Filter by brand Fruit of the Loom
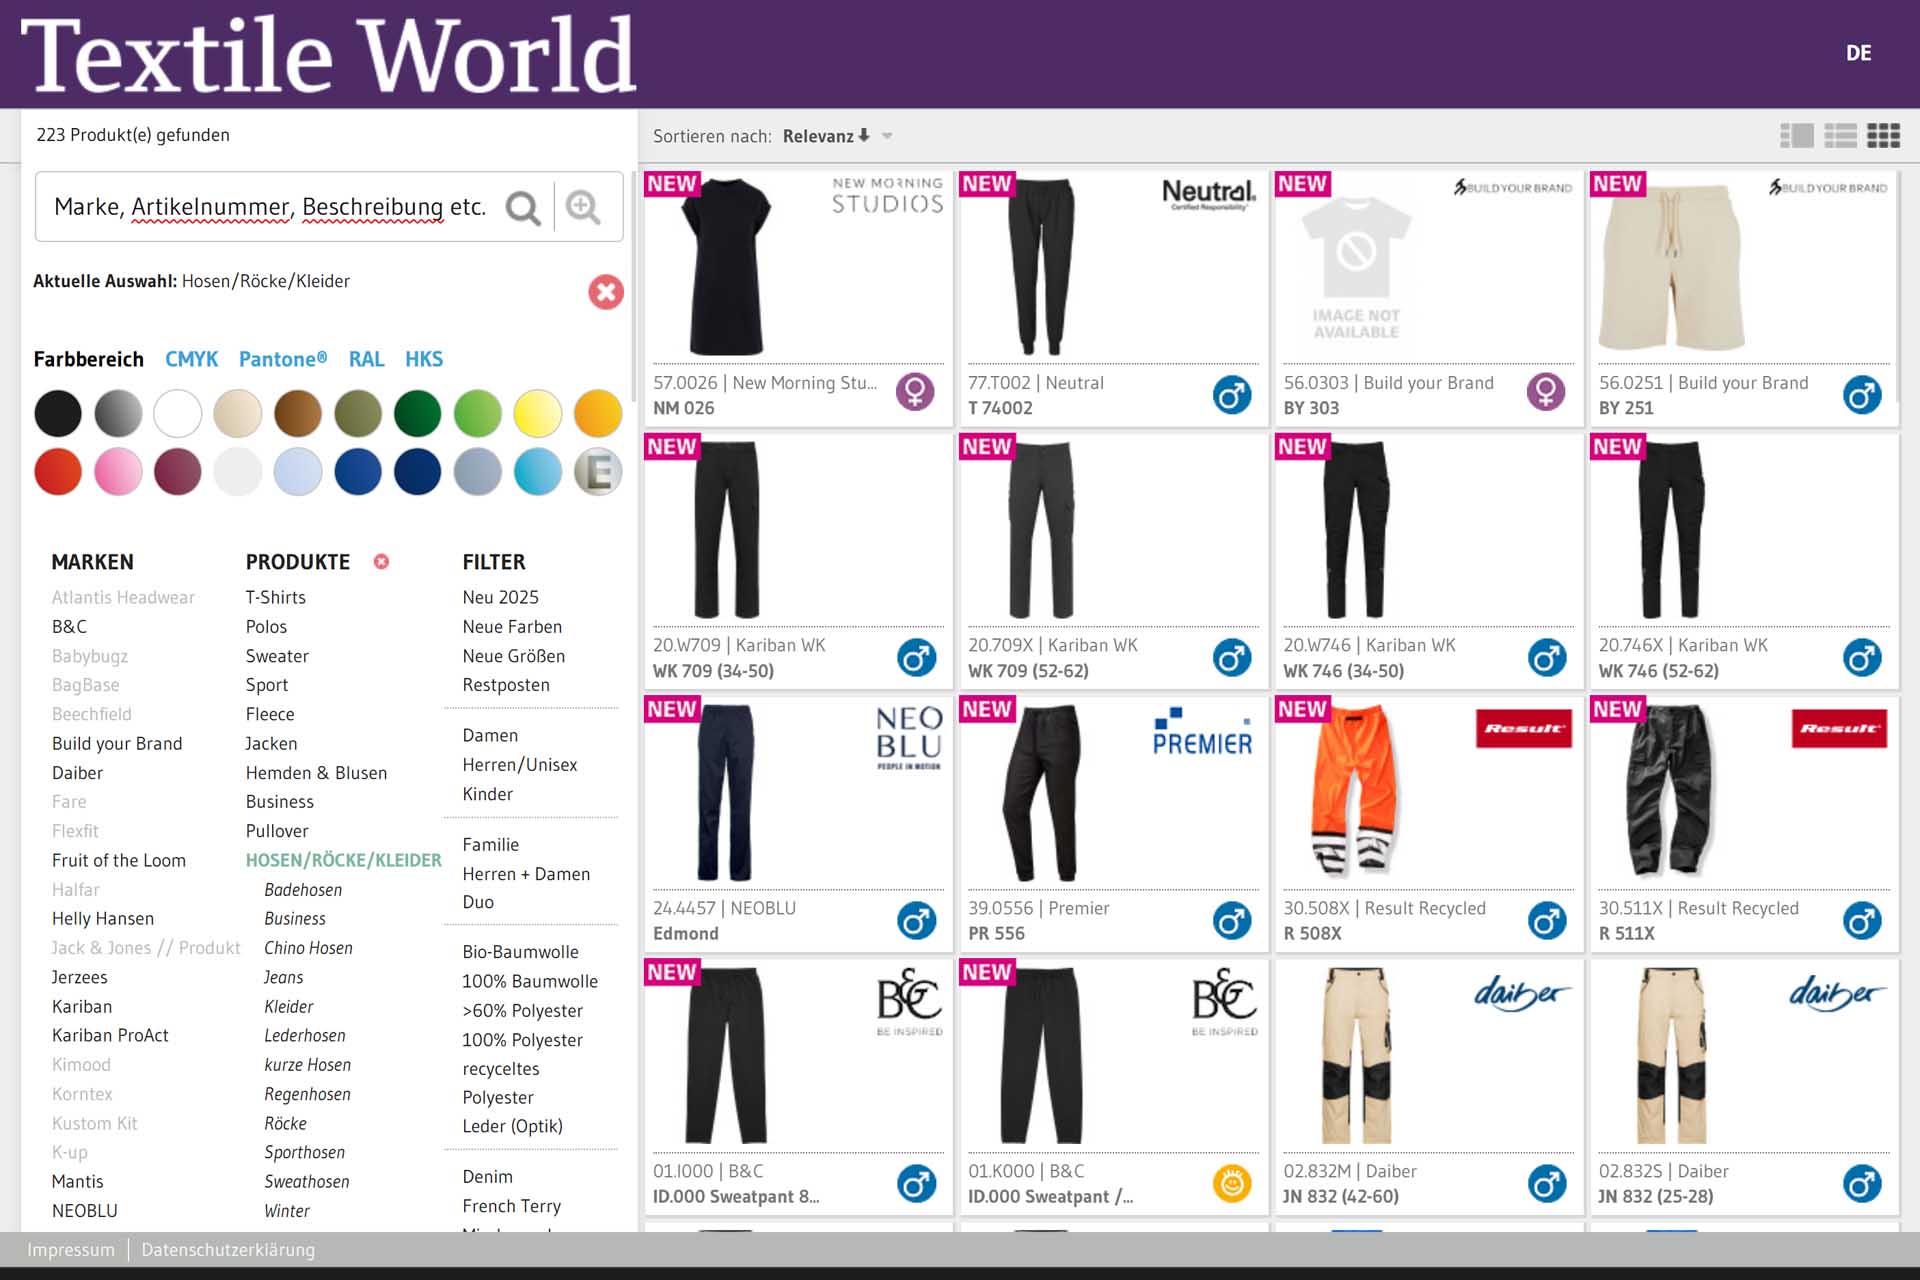Image resolution: width=1920 pixels, height=1280 pixels. coord(119,861)
